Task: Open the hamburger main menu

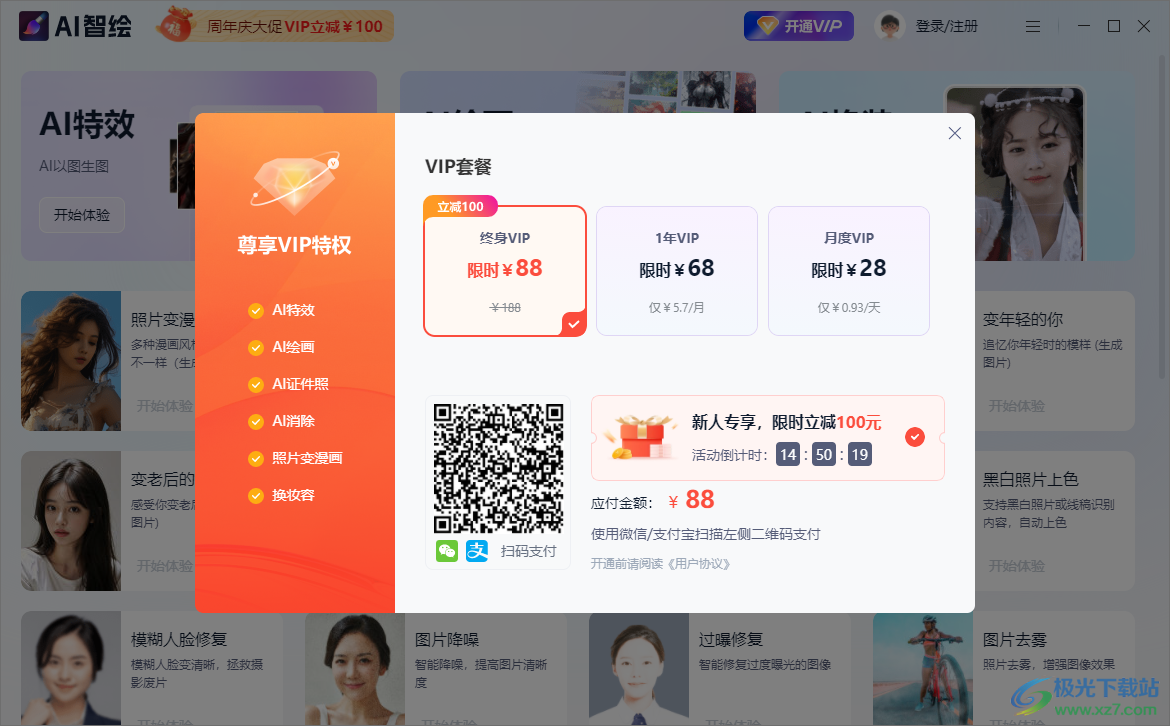Action: pos(1033,27)
